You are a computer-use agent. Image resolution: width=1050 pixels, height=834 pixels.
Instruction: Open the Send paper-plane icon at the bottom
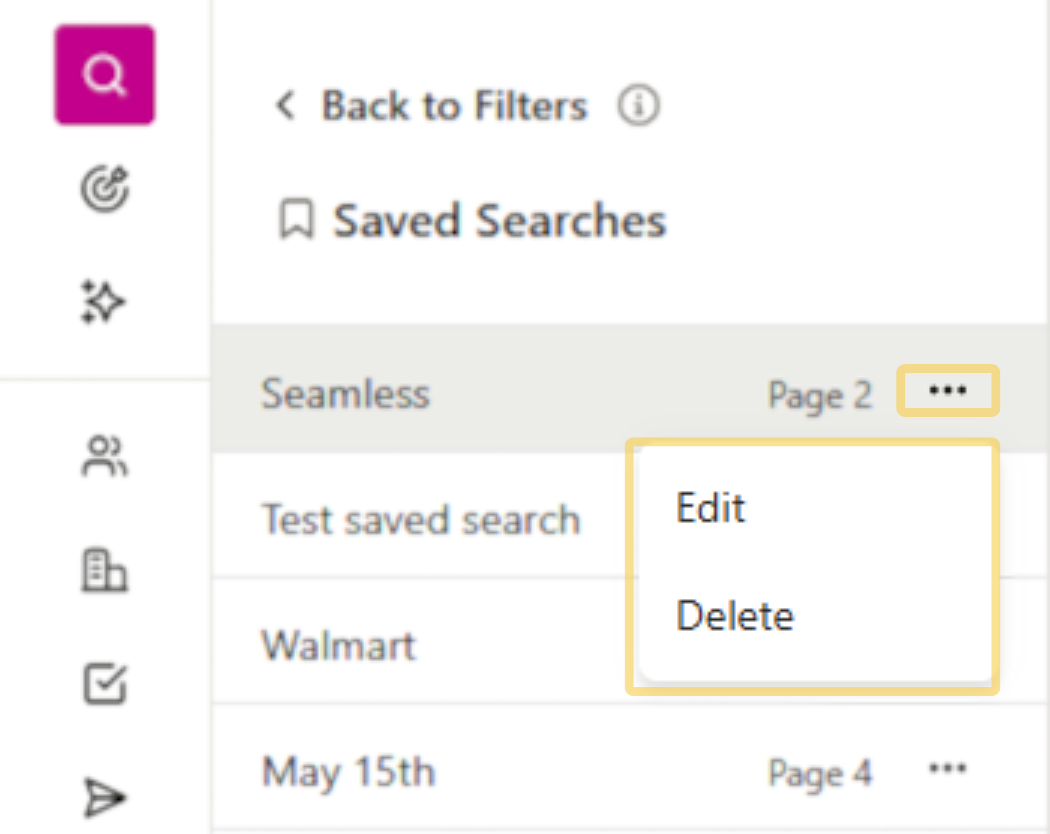point(104,797)
